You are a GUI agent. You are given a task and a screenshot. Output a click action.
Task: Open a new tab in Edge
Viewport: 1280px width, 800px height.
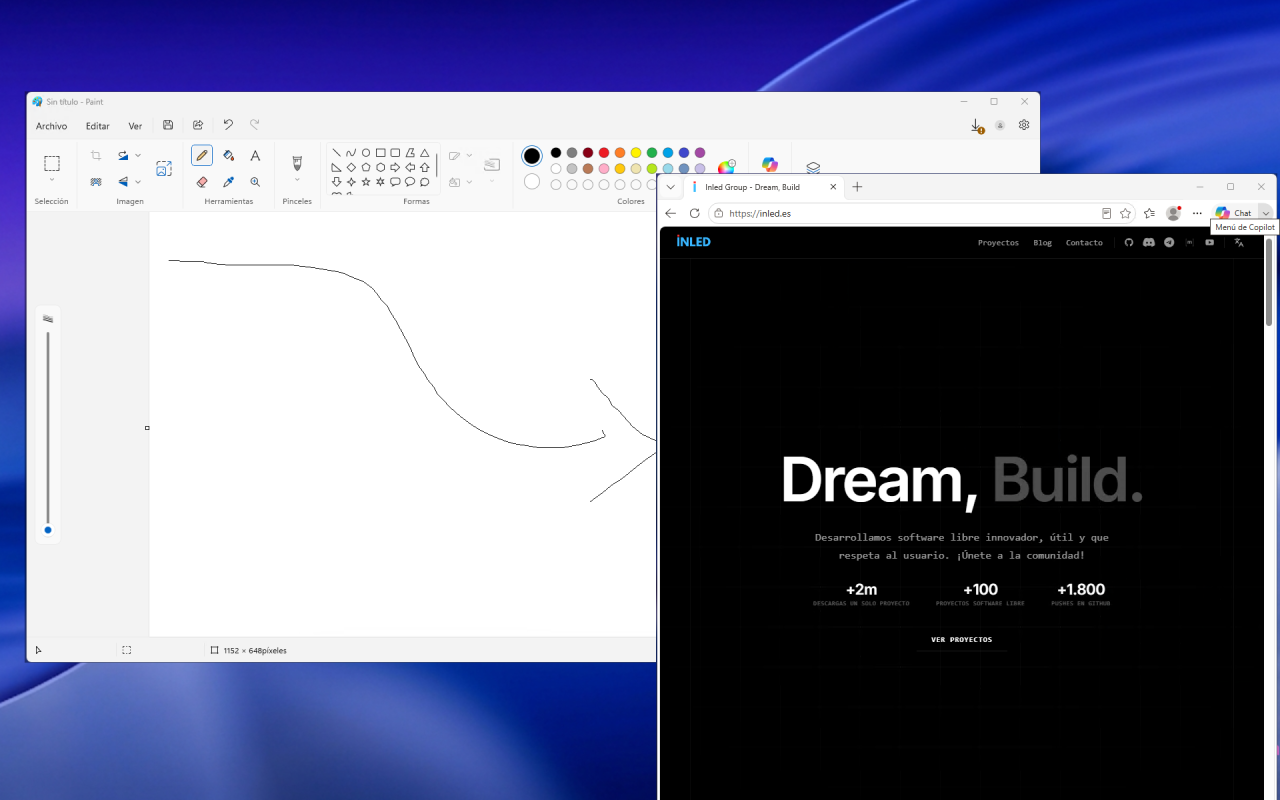click(857, 187)
